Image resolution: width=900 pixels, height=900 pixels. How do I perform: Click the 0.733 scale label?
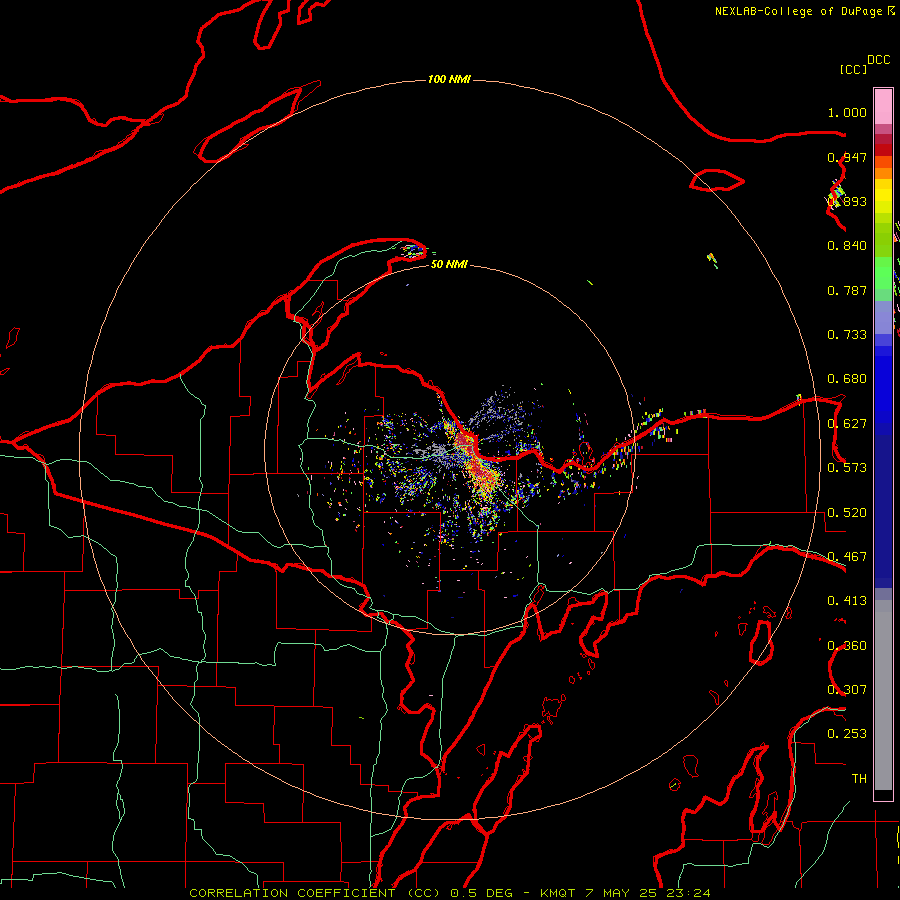tap(847, 335)
